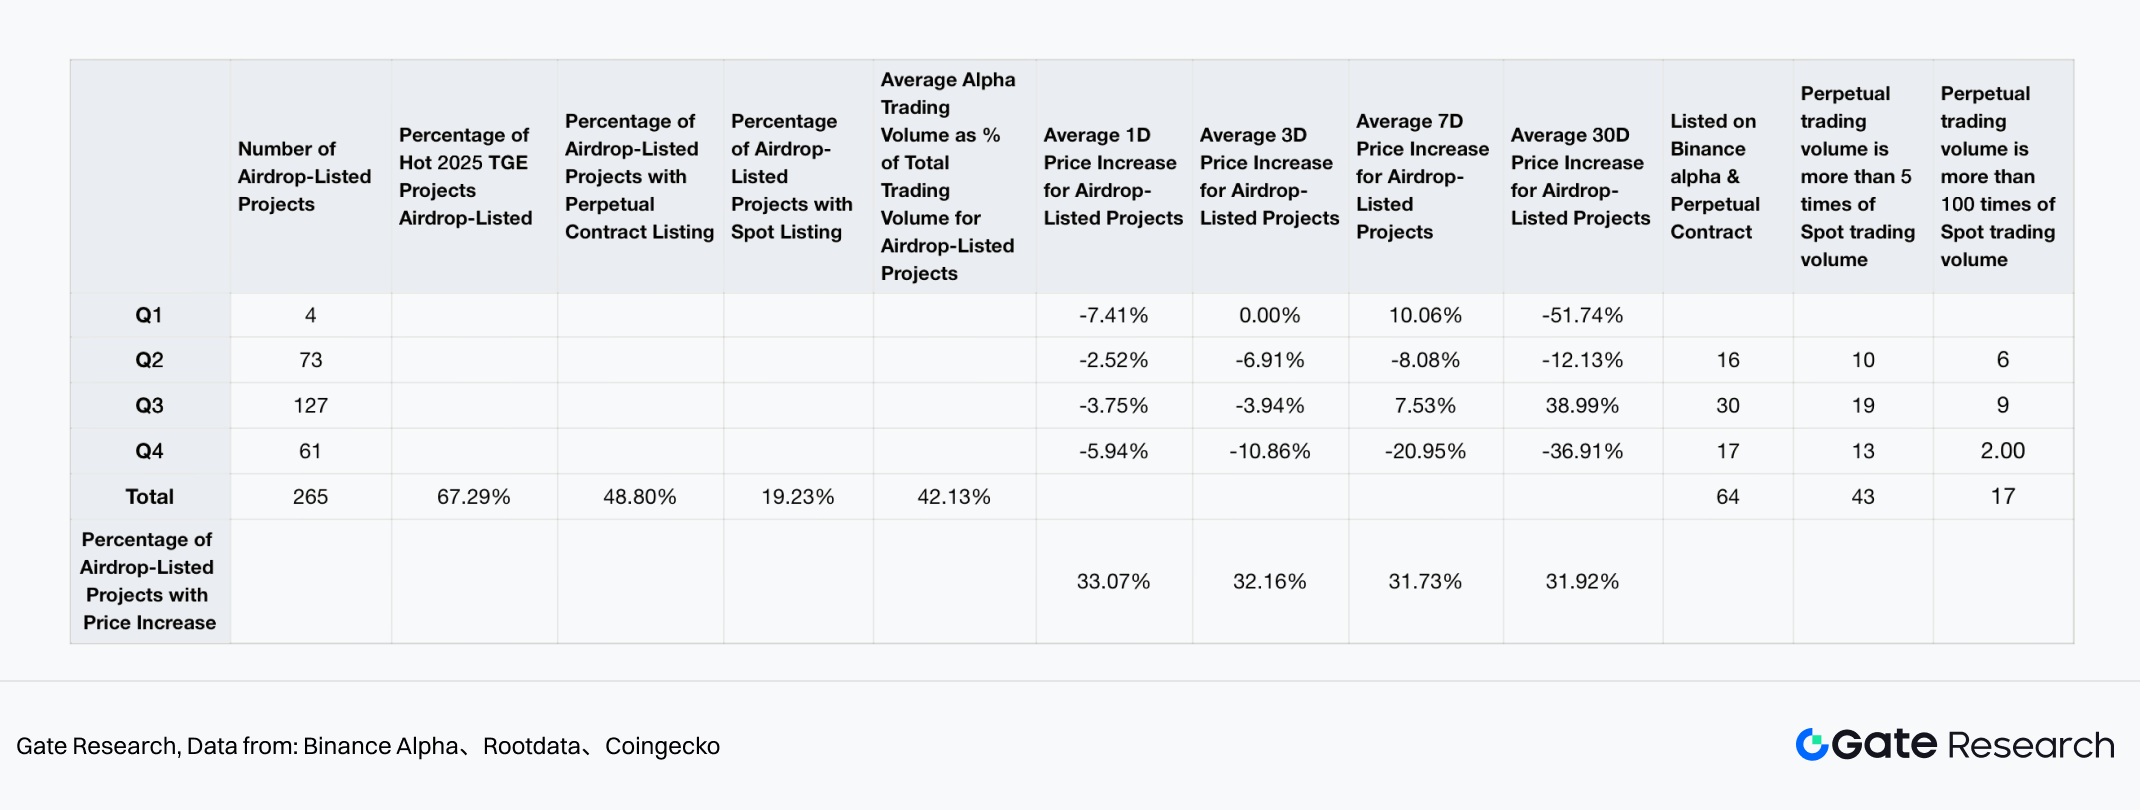Select the 'Number of Airdrop-Listed Projects' column header

pyautogui.click(x=304, y=176)
